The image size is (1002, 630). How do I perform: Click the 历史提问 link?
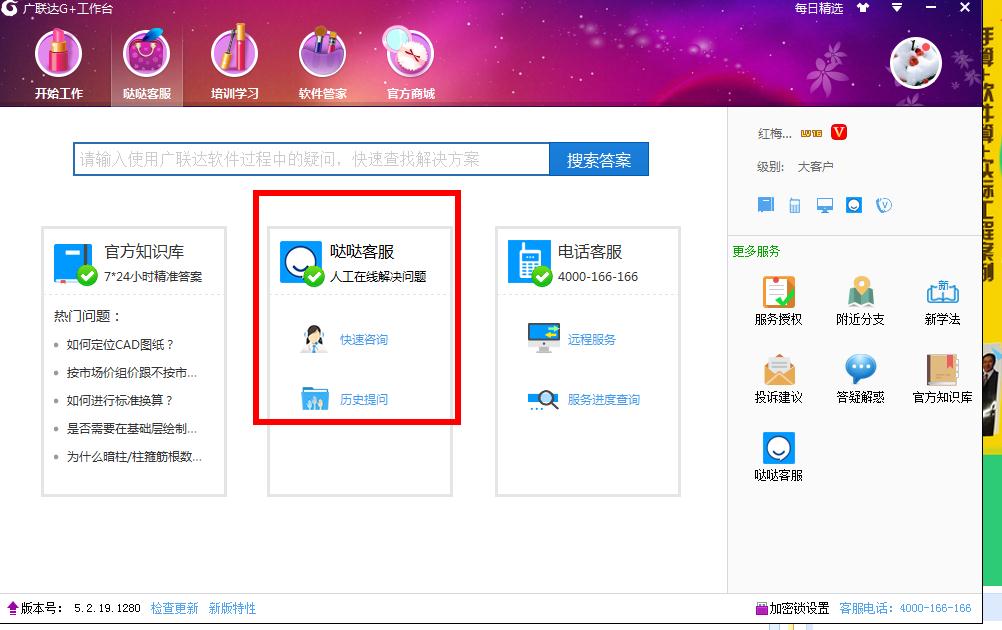pos(364,400)
